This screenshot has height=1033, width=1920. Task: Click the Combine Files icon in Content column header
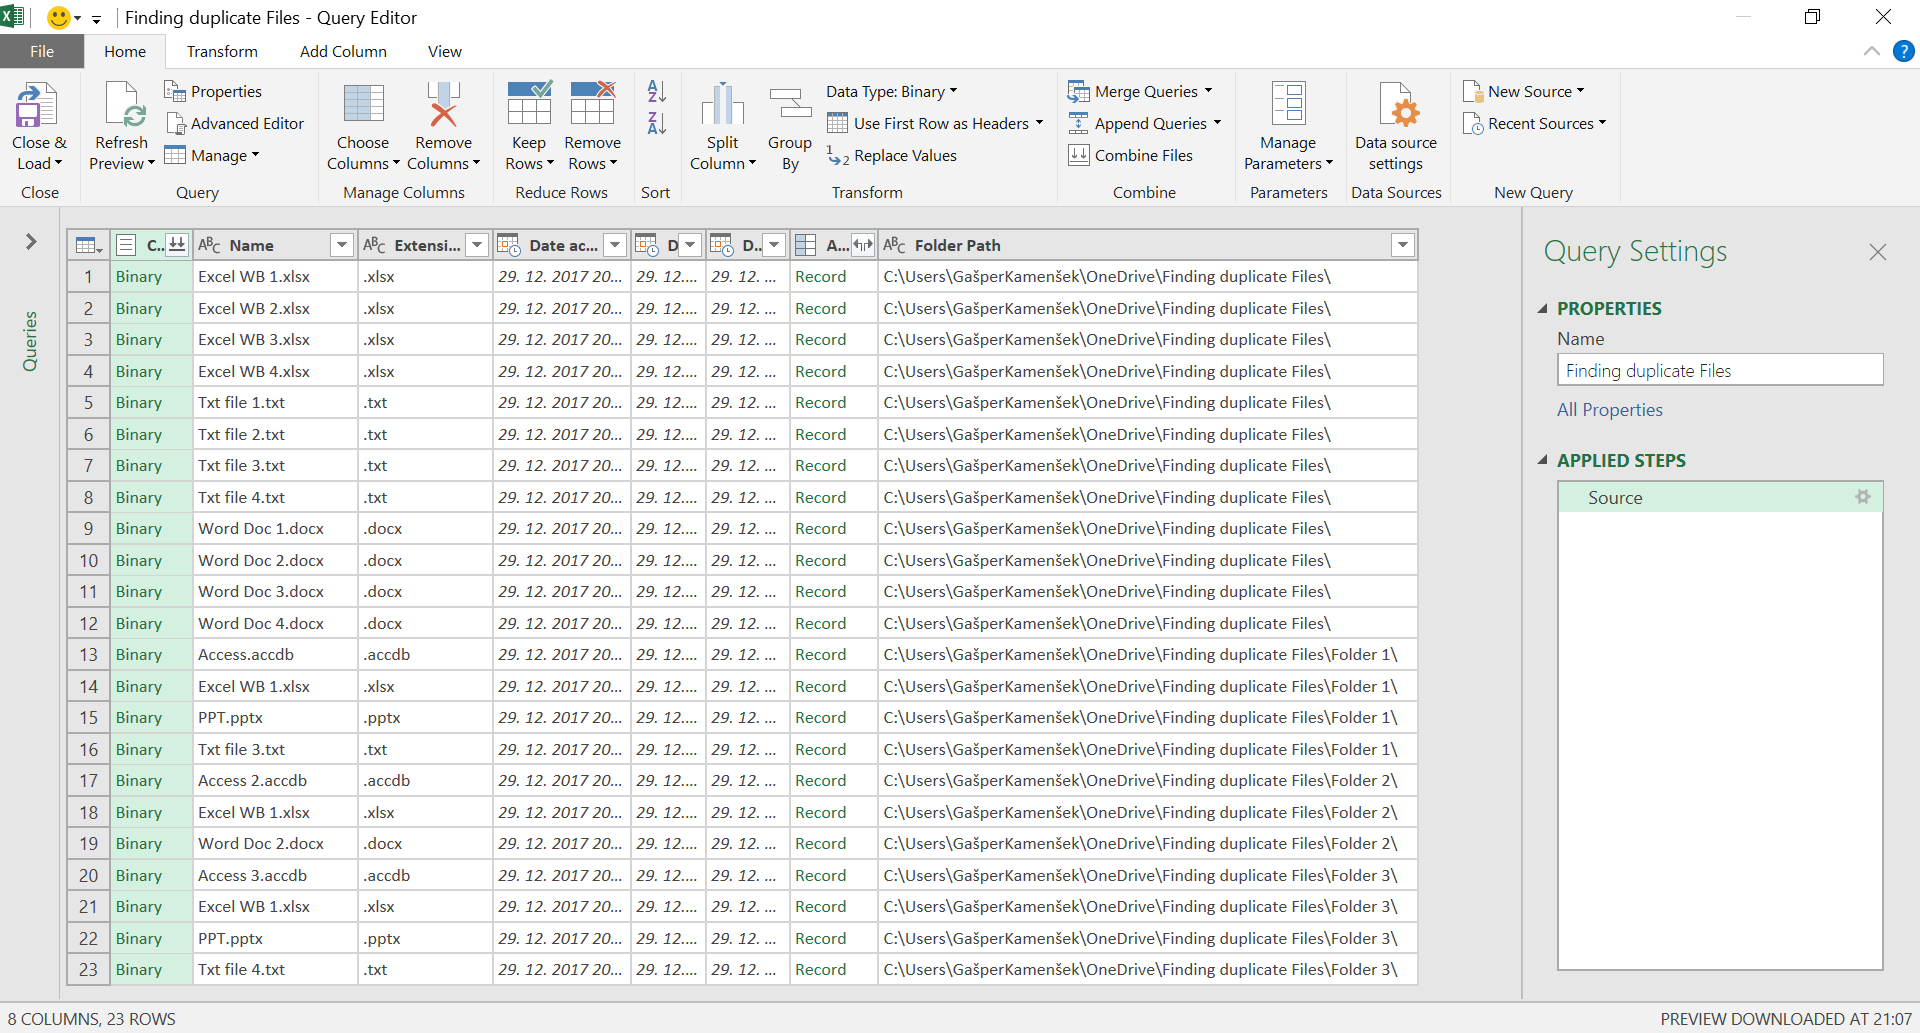pos(177,244)
